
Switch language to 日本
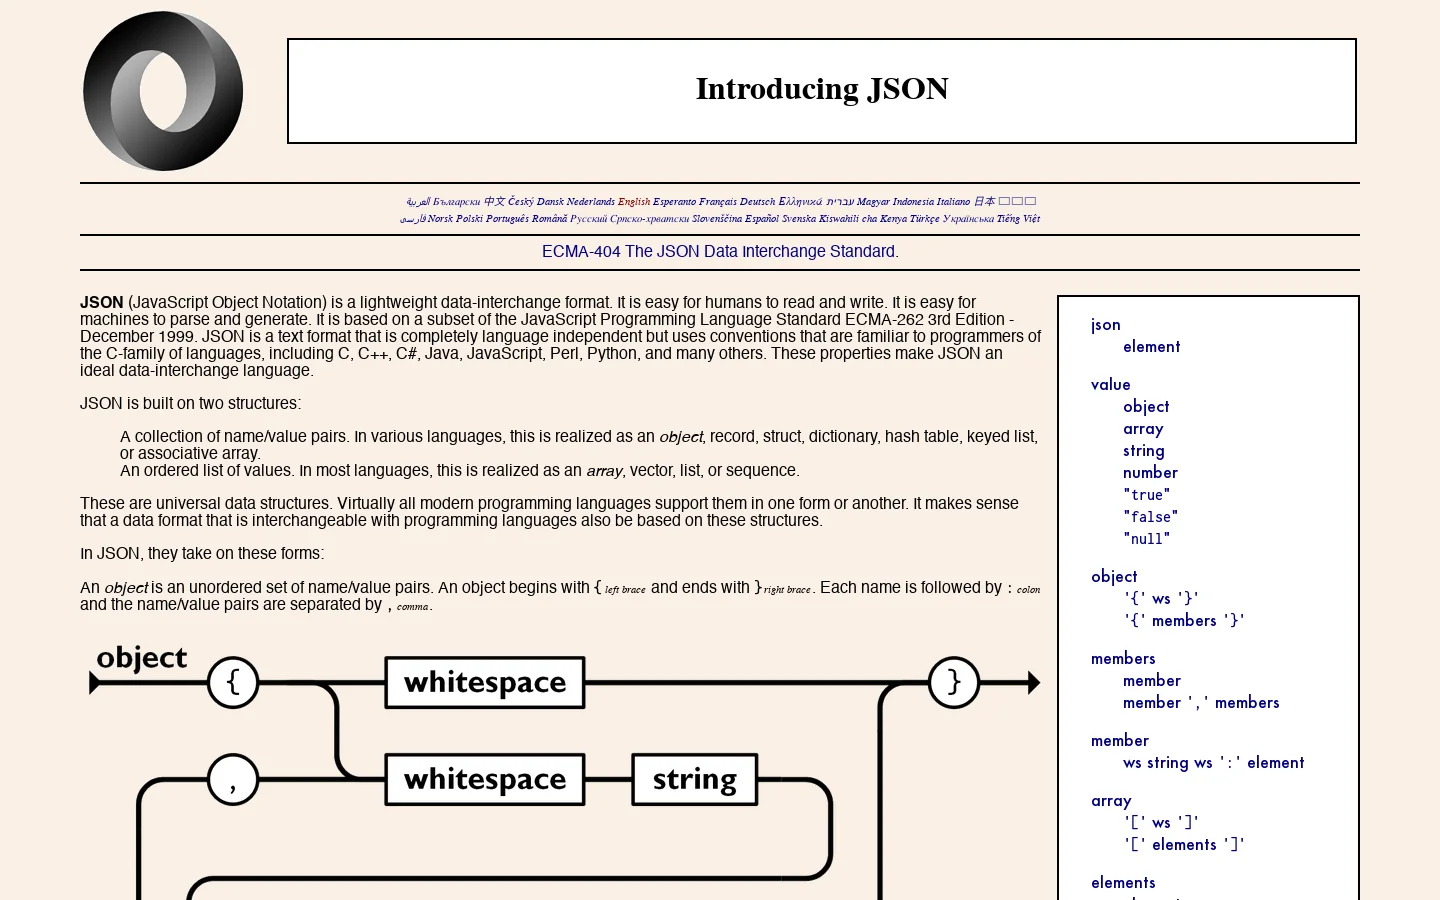tap(984, 202)
